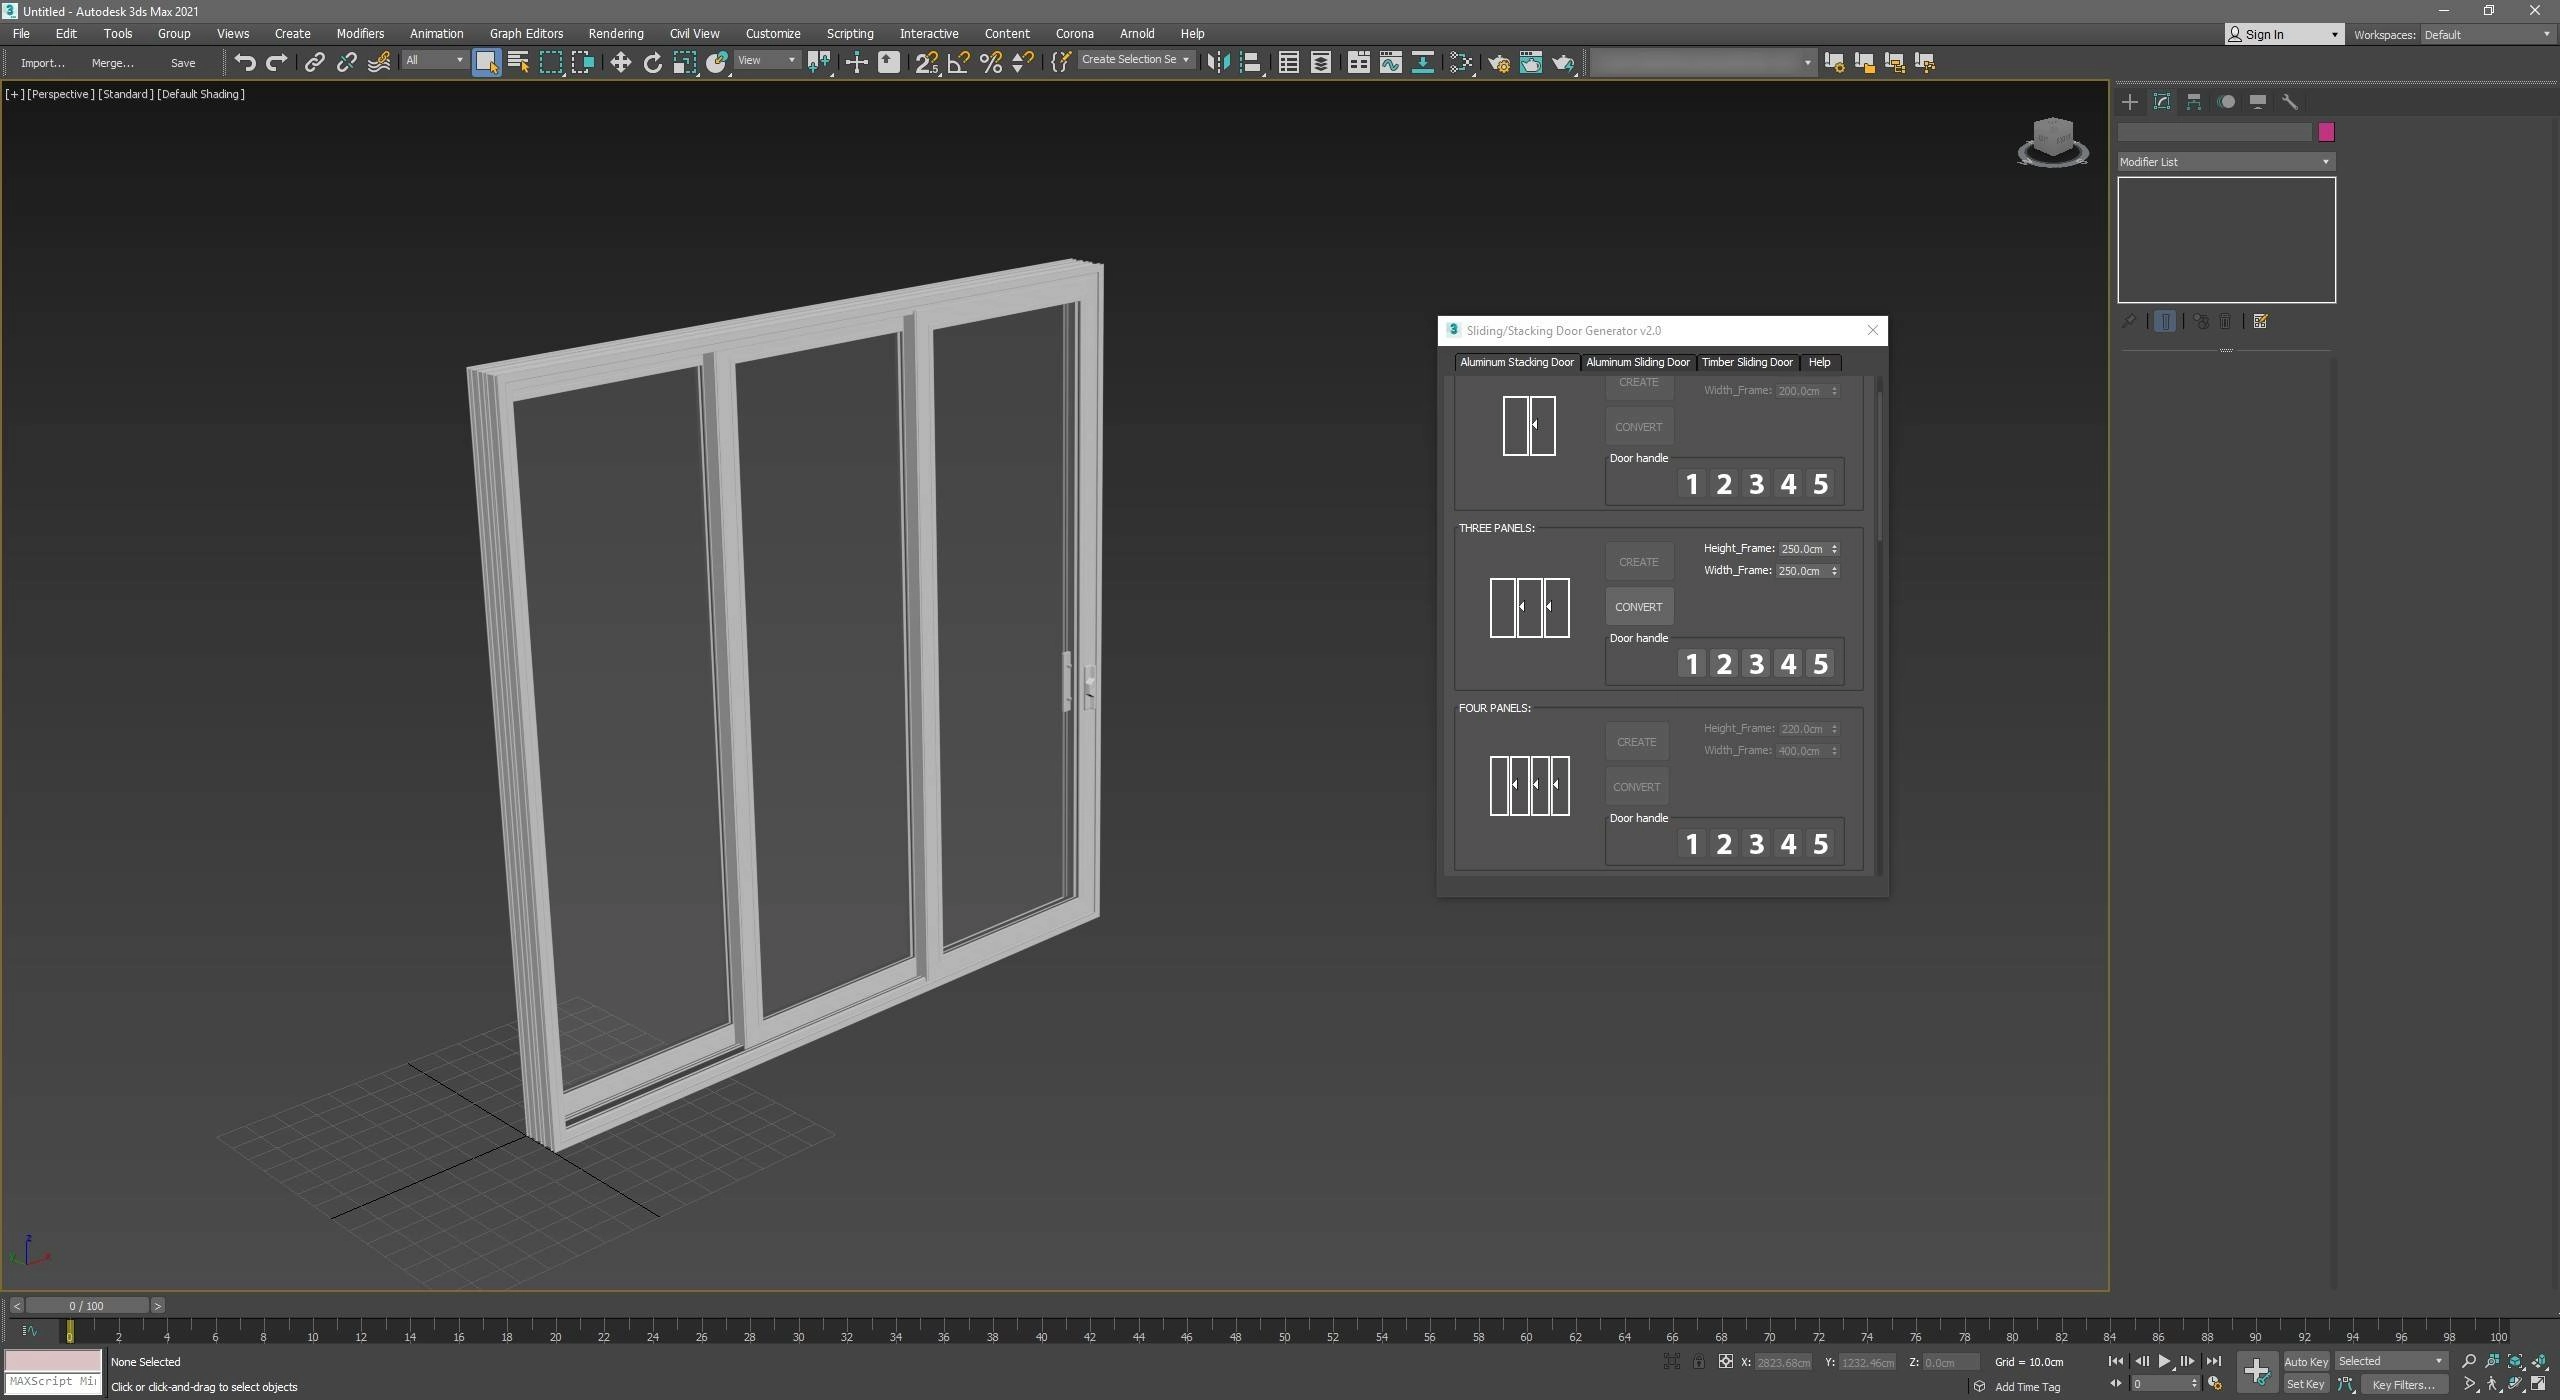Viewport: 2560px width, 1400px height.
Task: Switch to Timber Sliding Door tab
Action: click(1747, 362)
